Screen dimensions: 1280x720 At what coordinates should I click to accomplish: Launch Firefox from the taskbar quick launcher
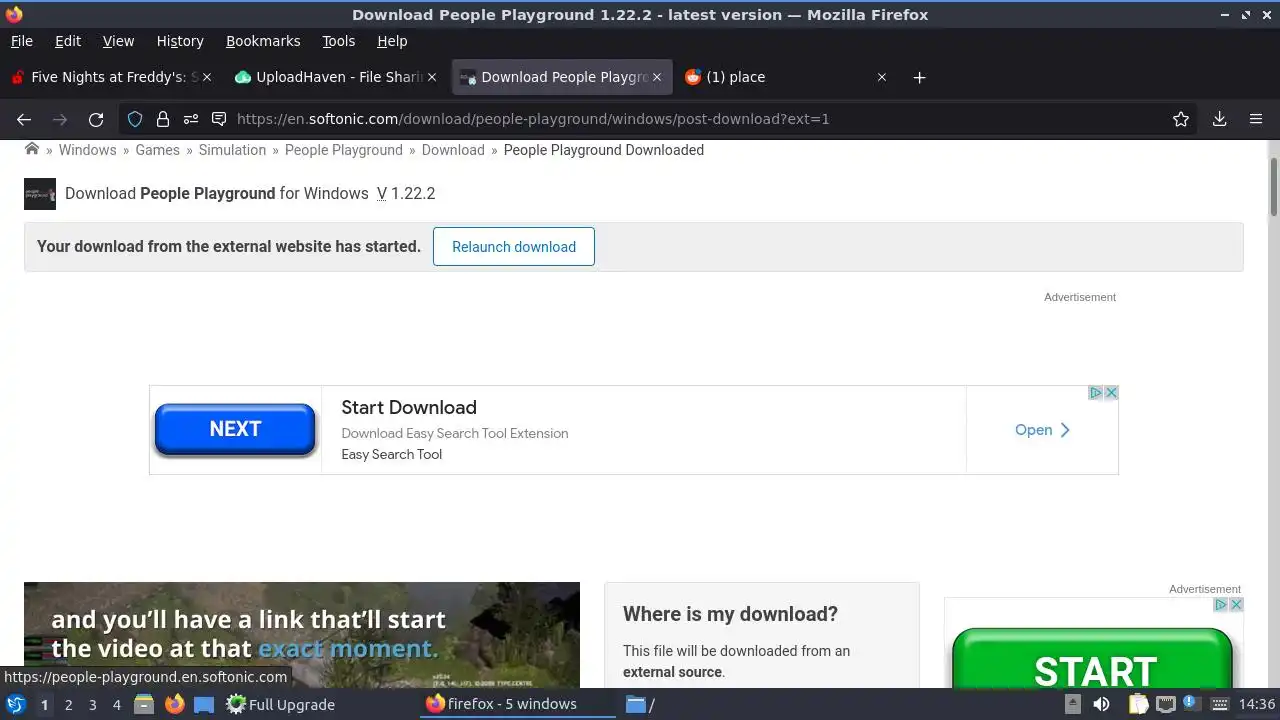point(174,704)
